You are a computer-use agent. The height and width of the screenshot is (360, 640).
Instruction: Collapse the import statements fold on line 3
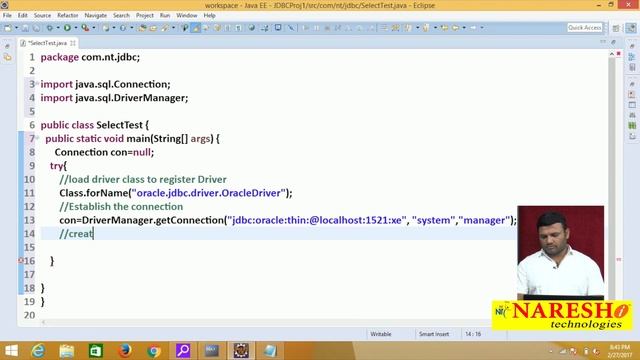(37, 84)
